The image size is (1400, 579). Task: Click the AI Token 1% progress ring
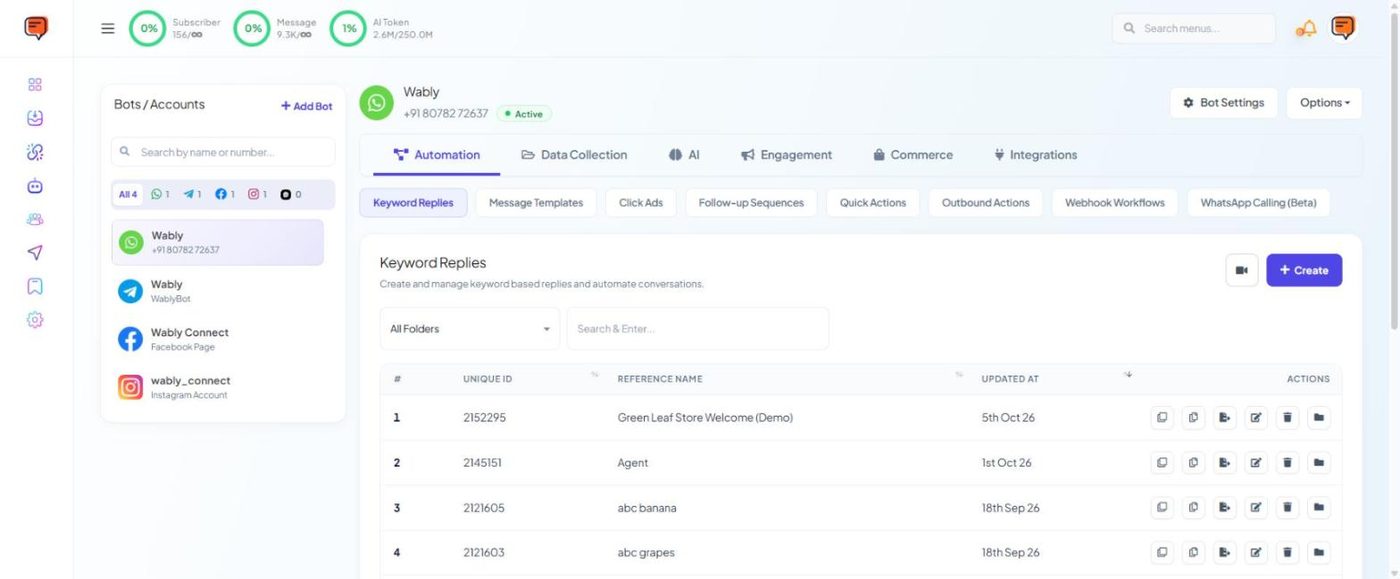click(348, 28)
